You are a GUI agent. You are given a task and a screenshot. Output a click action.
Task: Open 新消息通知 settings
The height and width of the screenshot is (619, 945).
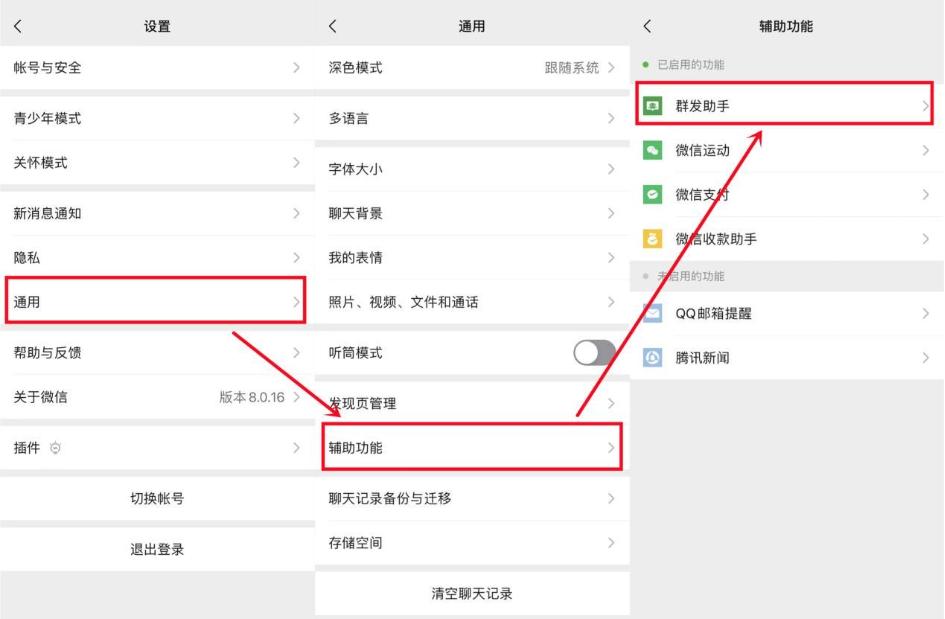click(157, 213)
